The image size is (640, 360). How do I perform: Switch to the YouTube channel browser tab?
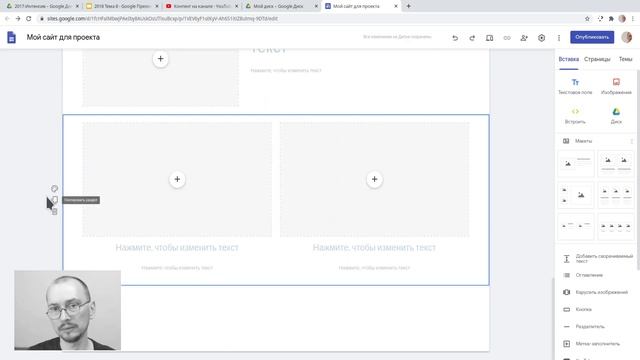[x=202, y=6]
